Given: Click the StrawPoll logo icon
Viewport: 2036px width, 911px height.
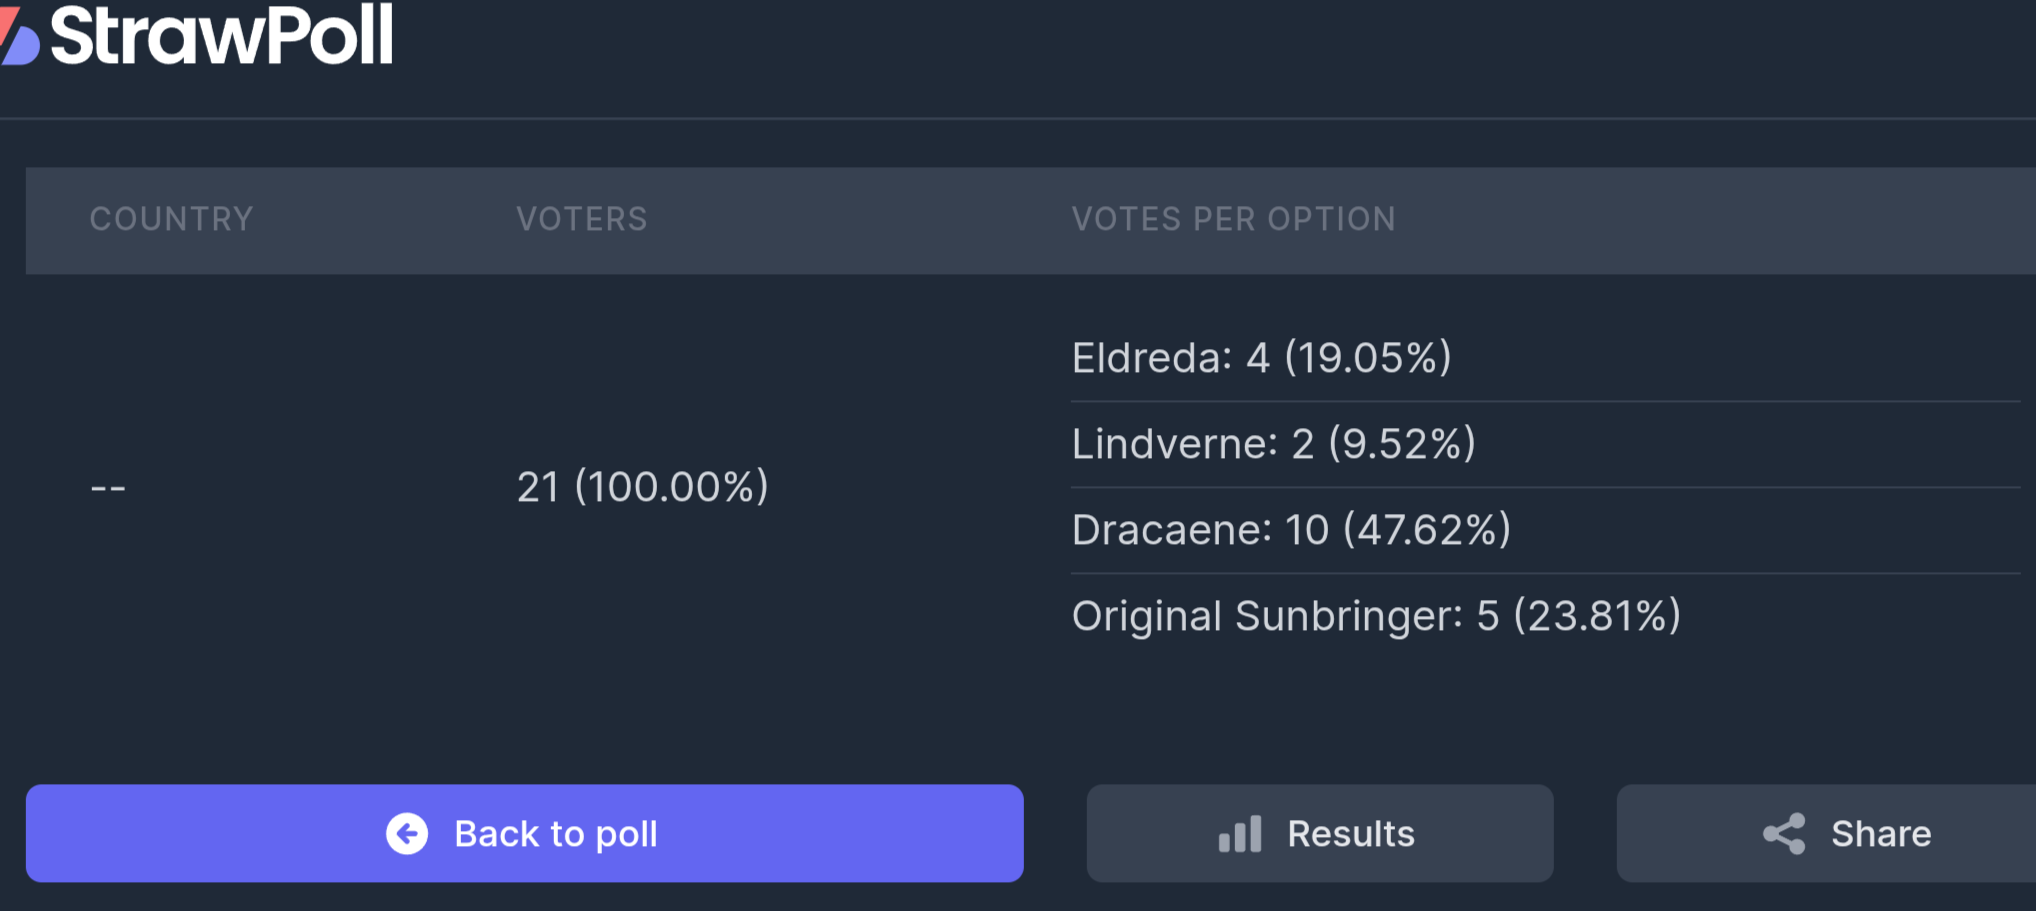Looking at the screenshot, I should 18,35.
